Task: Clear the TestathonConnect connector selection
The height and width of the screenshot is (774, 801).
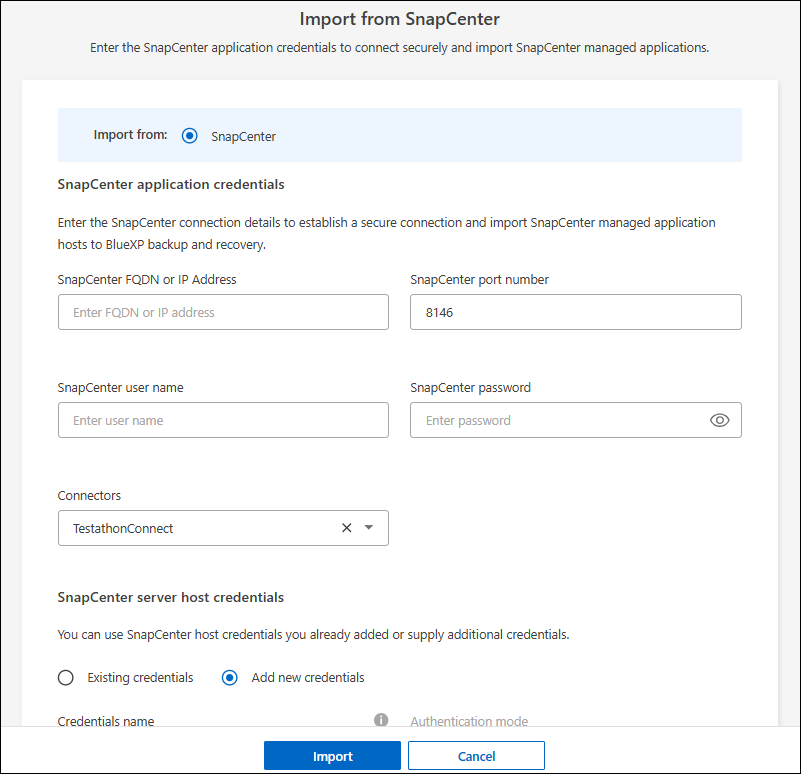Action: click(347, 528)
